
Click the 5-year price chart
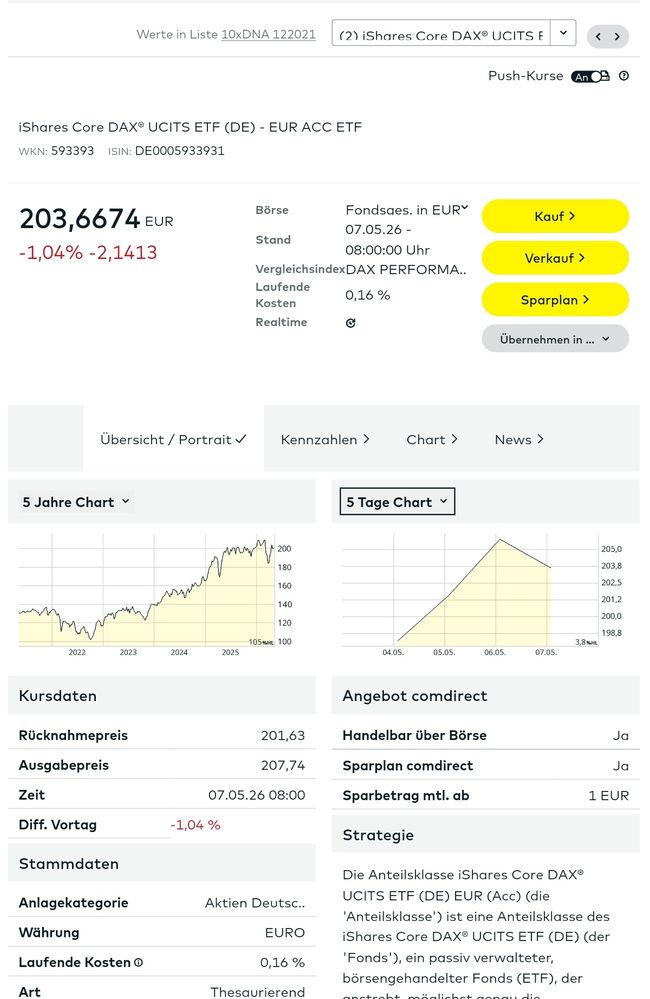[155, 595]
